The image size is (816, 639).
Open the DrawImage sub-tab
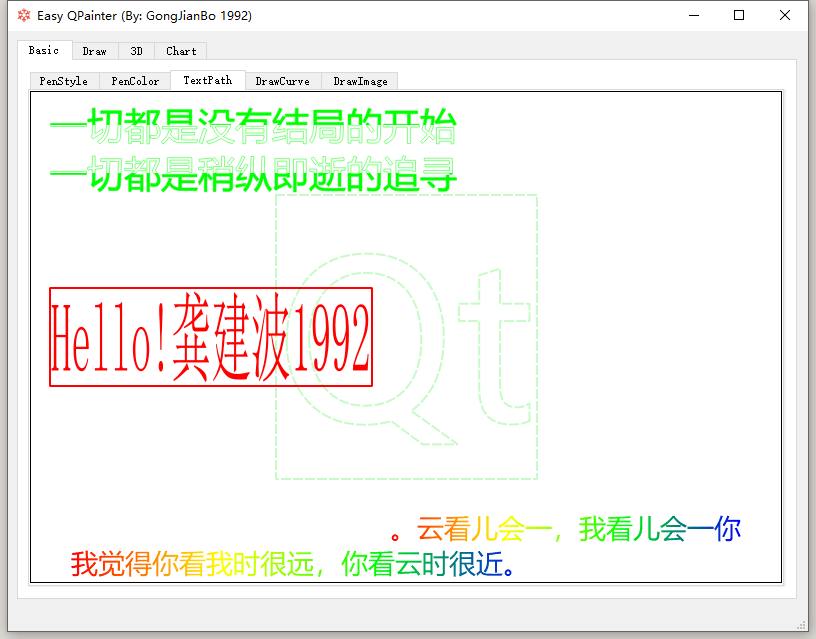coord(360,81)
